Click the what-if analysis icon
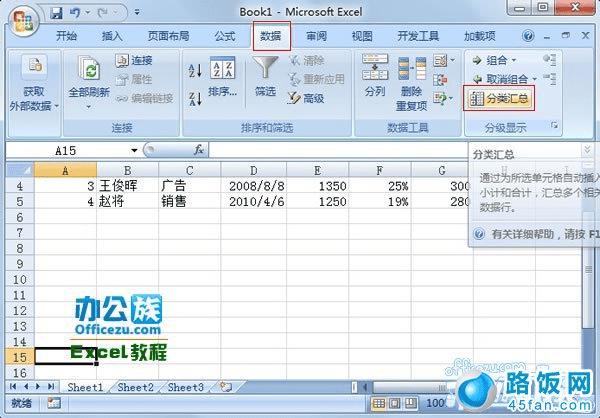The width and height of the screenshot is (600, 418). click(440, 99)
